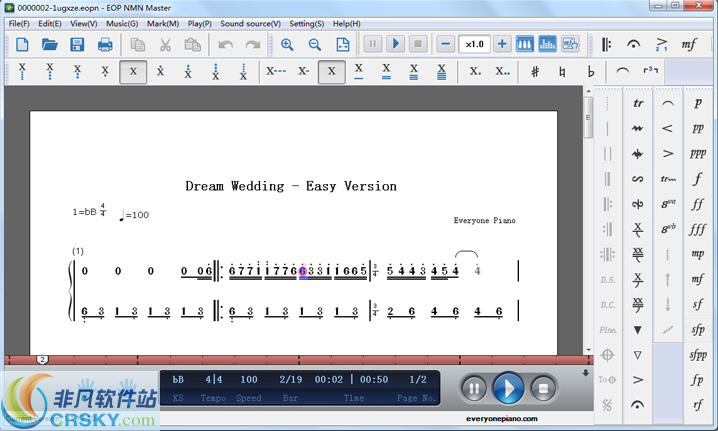The image size is (718, 431).
Task: Print the score
Action: coord(105,44)
